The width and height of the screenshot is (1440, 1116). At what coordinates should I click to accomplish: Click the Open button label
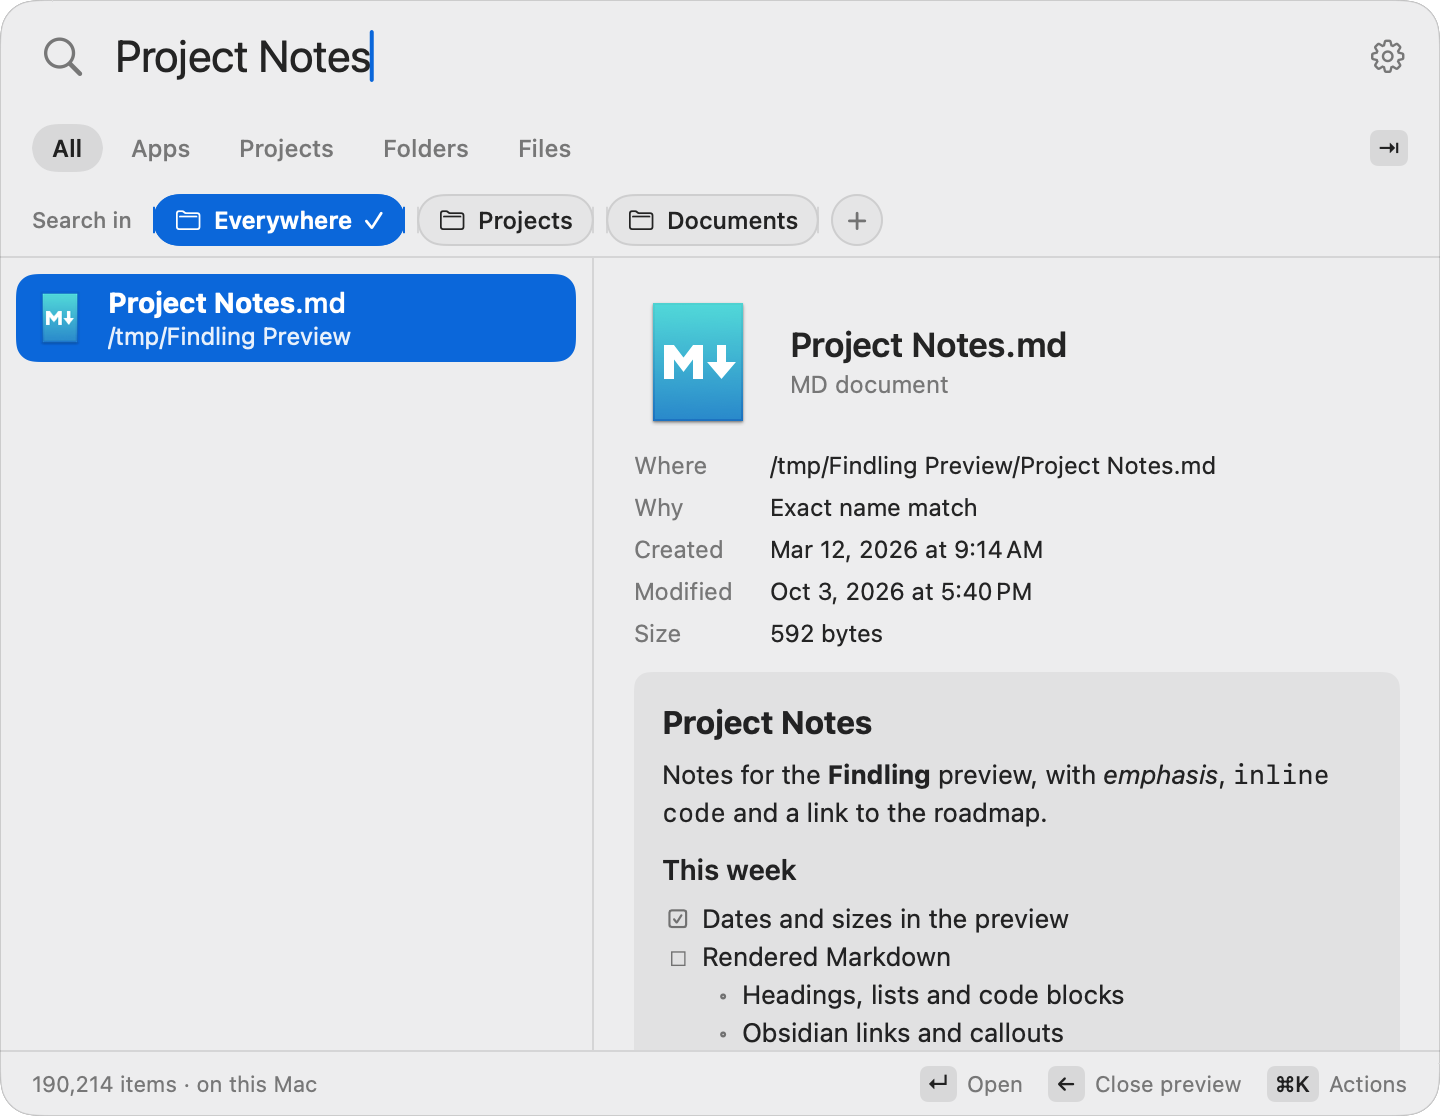pos(994,1084)
